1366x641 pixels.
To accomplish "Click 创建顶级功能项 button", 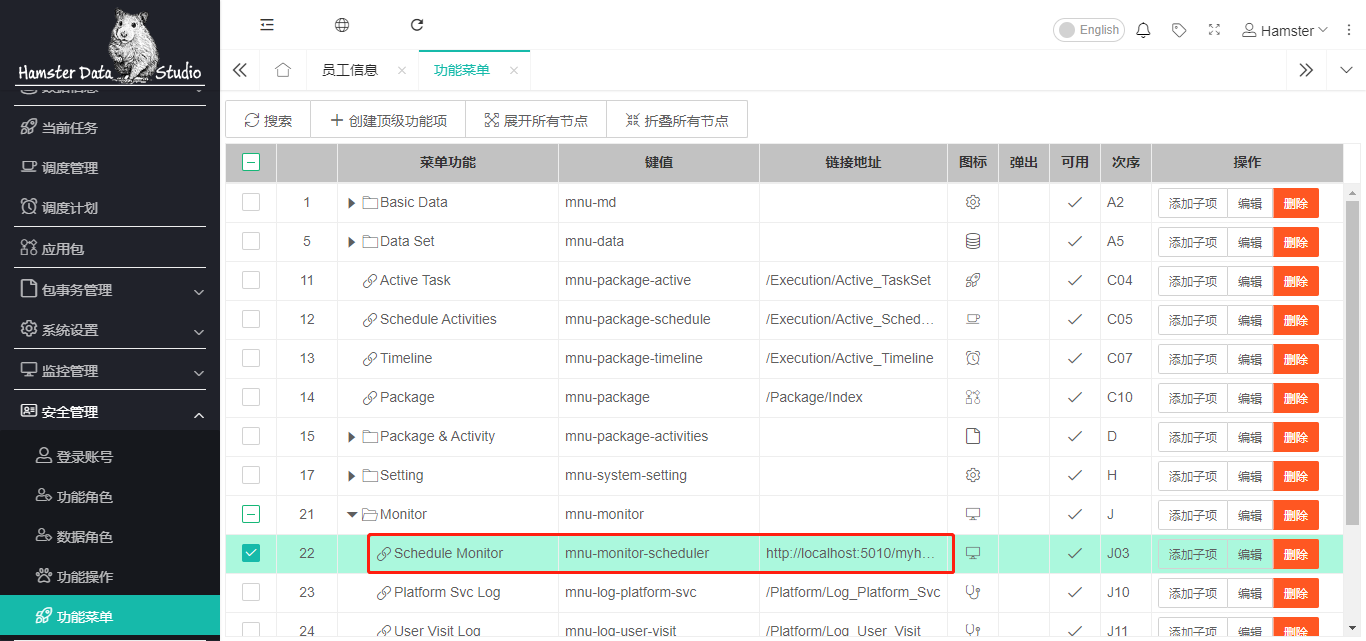I will [388, 121].
